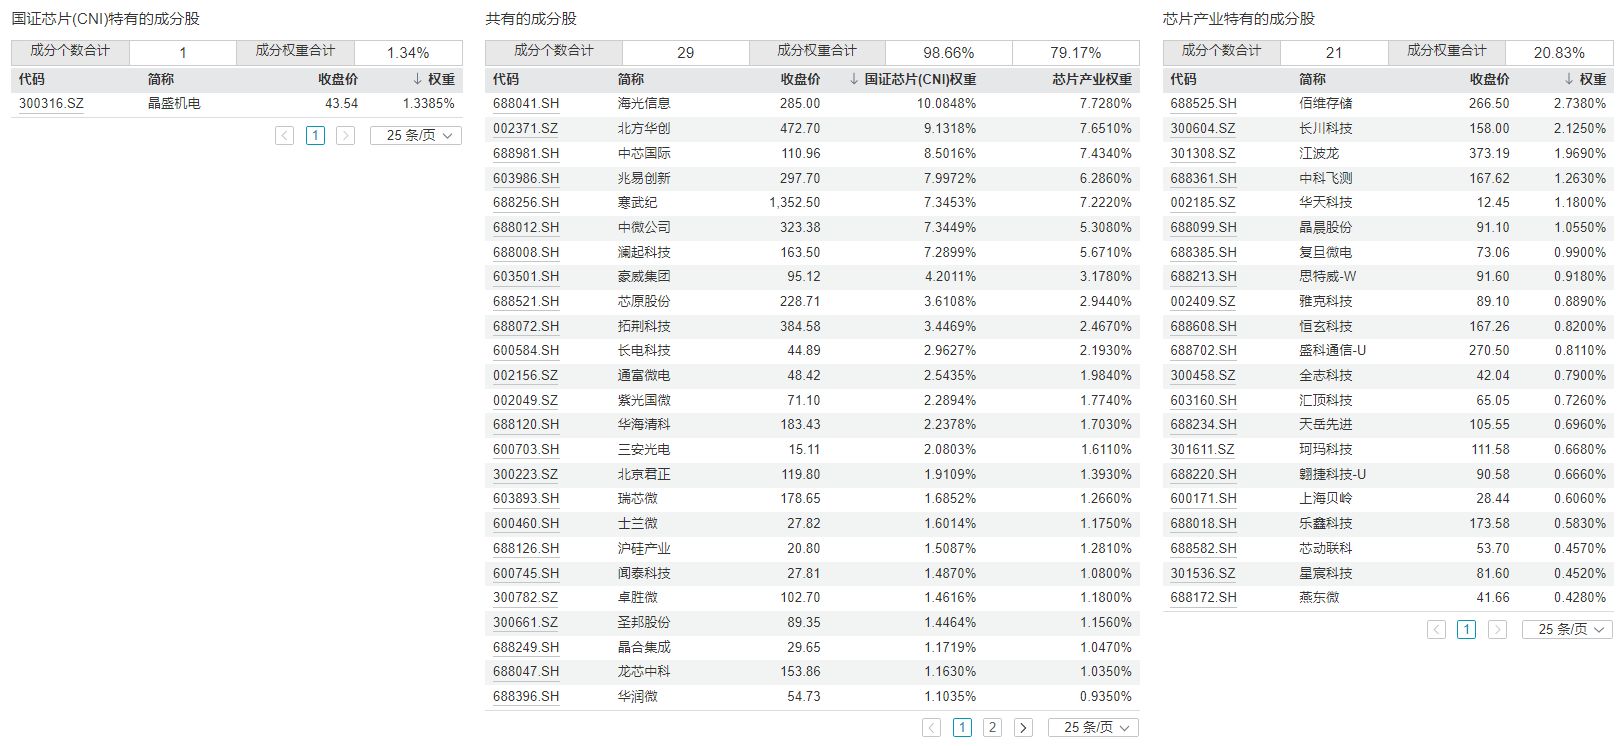The image size is (1623, 746).
Task: Select the 寒武纪 name cell
Action: [x=638, y=202]
